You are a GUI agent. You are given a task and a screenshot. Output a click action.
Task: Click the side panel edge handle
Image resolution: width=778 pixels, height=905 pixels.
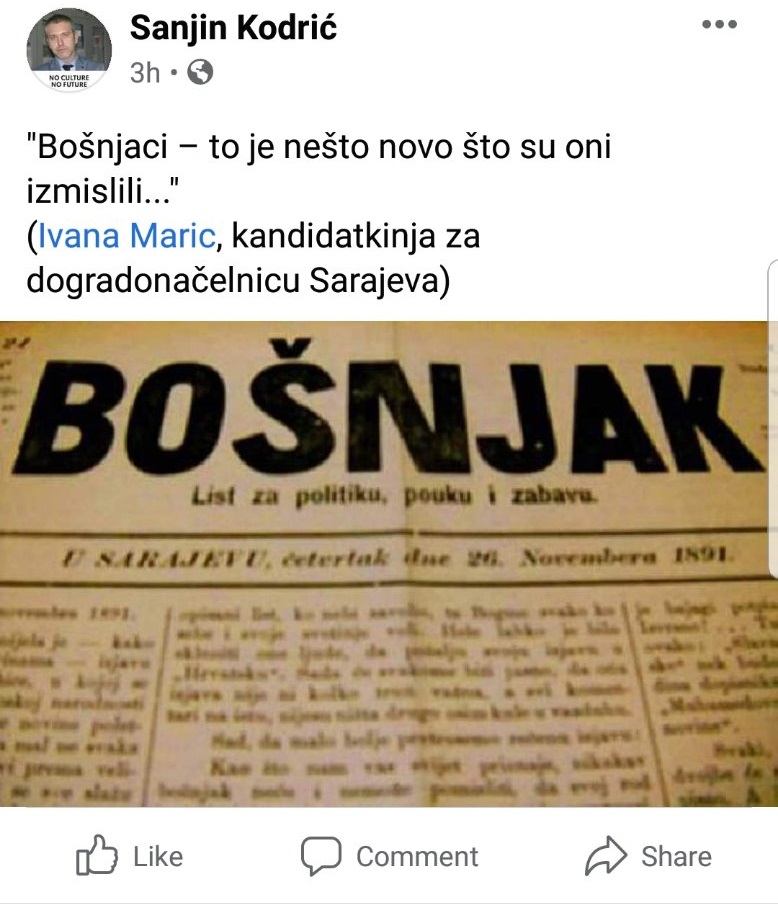click(x=773, y=418)
